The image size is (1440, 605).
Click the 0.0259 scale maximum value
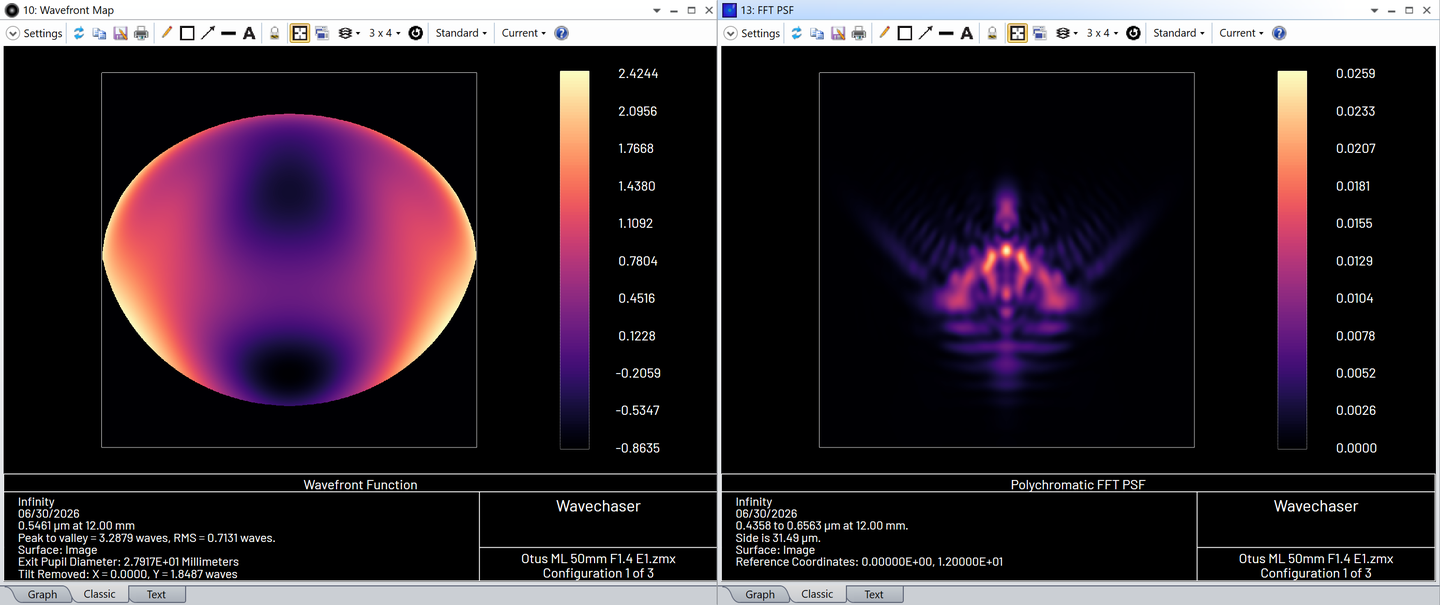pos(1356,74)
